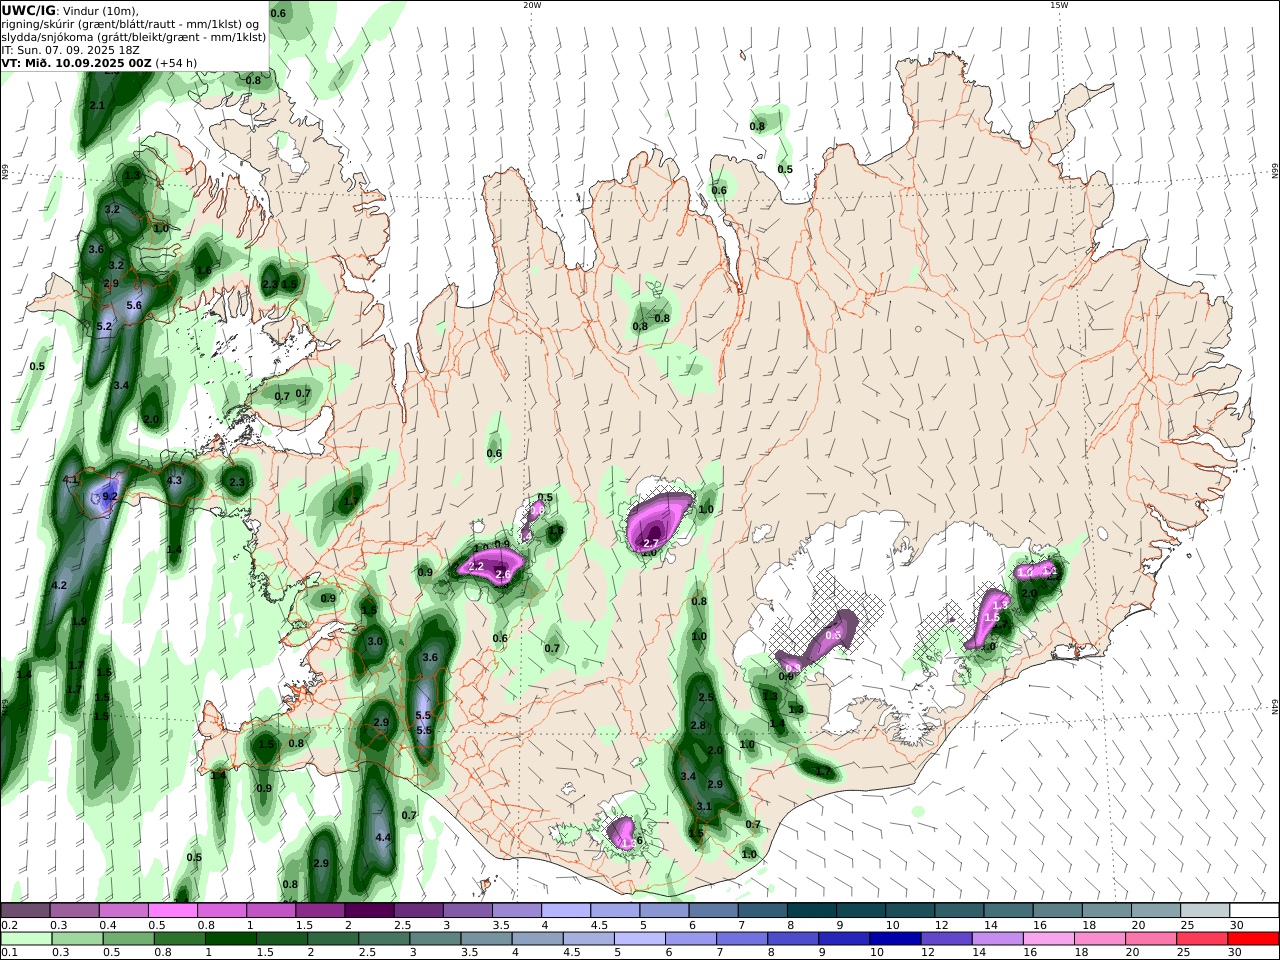Click the "64N" latitude label at right edge
This screenshot has width=1280, height=960.
tap(1275, 707)
